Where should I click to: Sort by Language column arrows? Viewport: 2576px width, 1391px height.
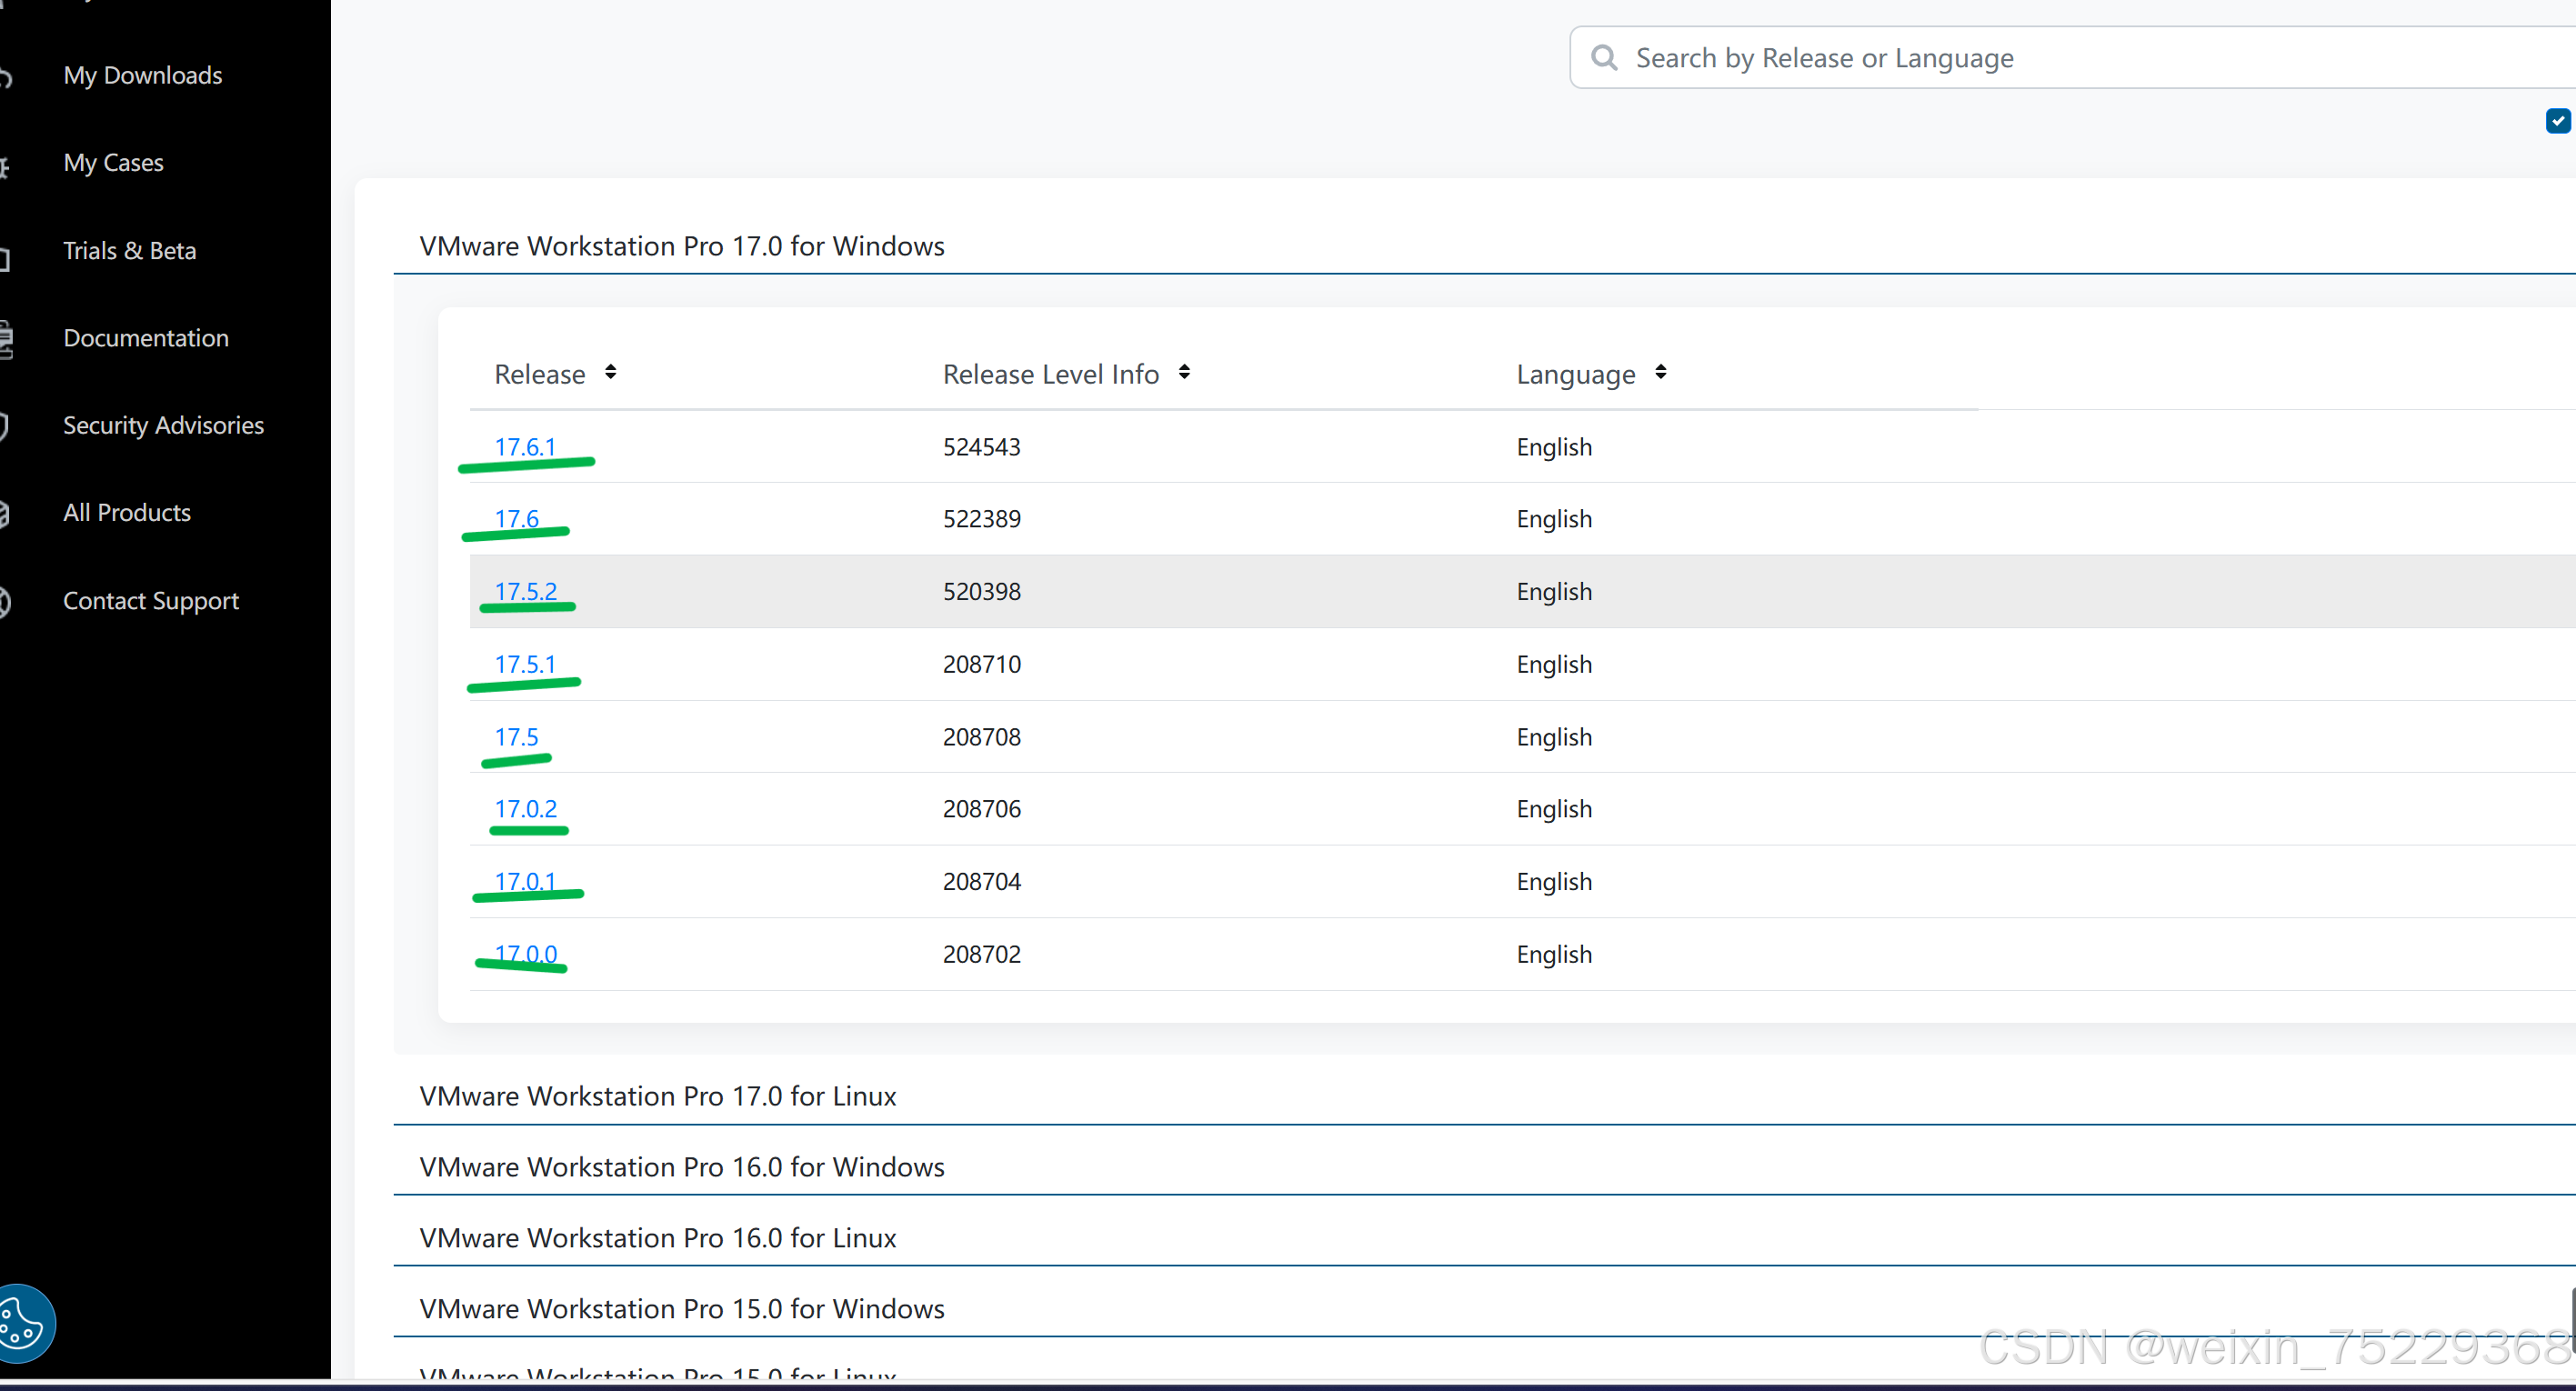pyautogui.click(x=1660, y=373)
